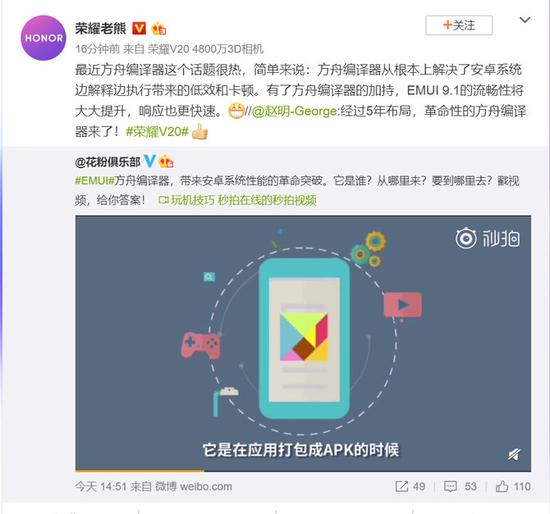The height and width of the screenshot is (514, 550).
Task: Open the #荣耀V20# hashtag topic
Action: 157,132
